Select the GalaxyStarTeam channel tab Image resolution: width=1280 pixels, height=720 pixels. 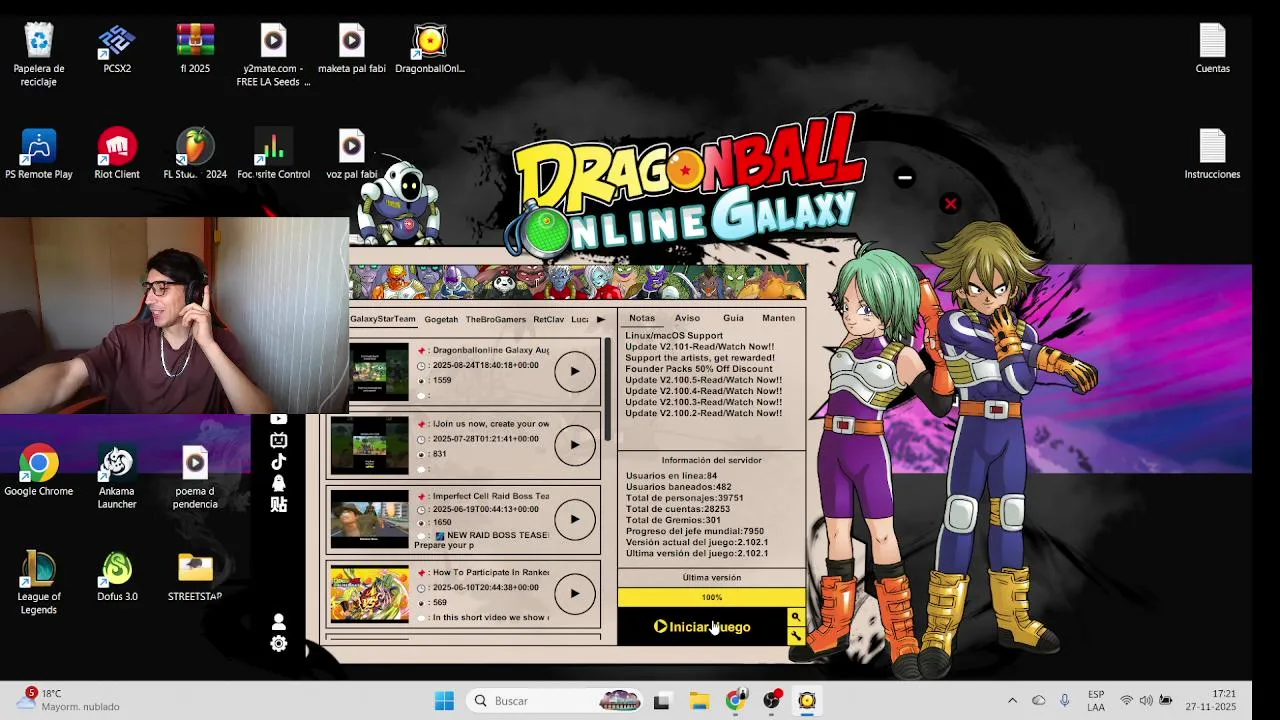coord(382,319)
